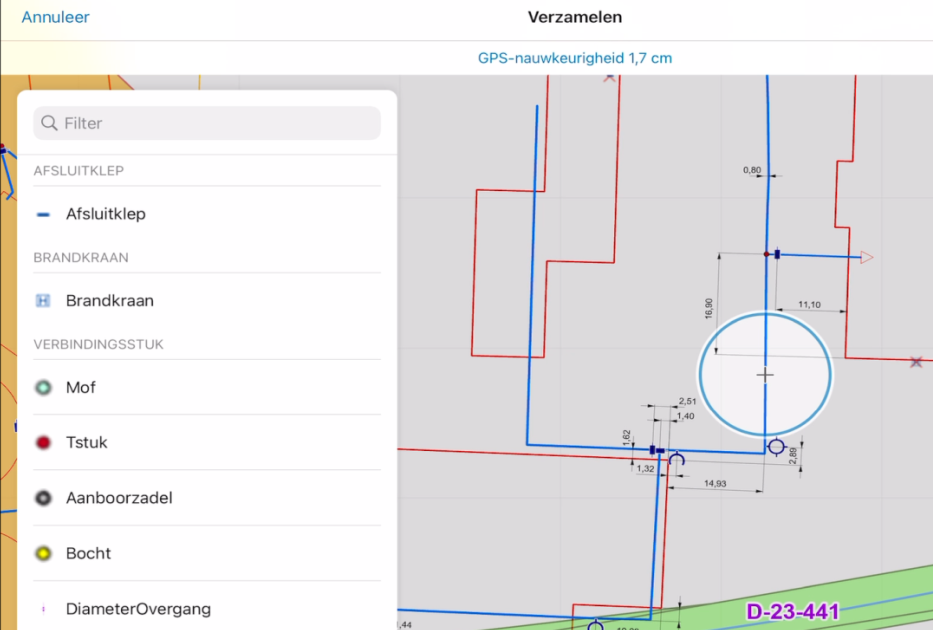Image resolution: width=933 pixels, height=630 pixels.
Task: Choose Tstuk from the list
Action: [87, 442]
